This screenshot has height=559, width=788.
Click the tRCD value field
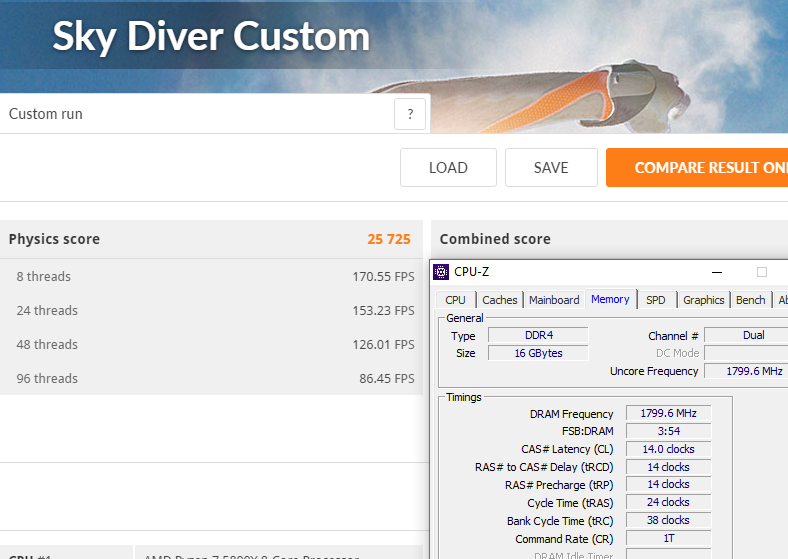coord(668,467)
